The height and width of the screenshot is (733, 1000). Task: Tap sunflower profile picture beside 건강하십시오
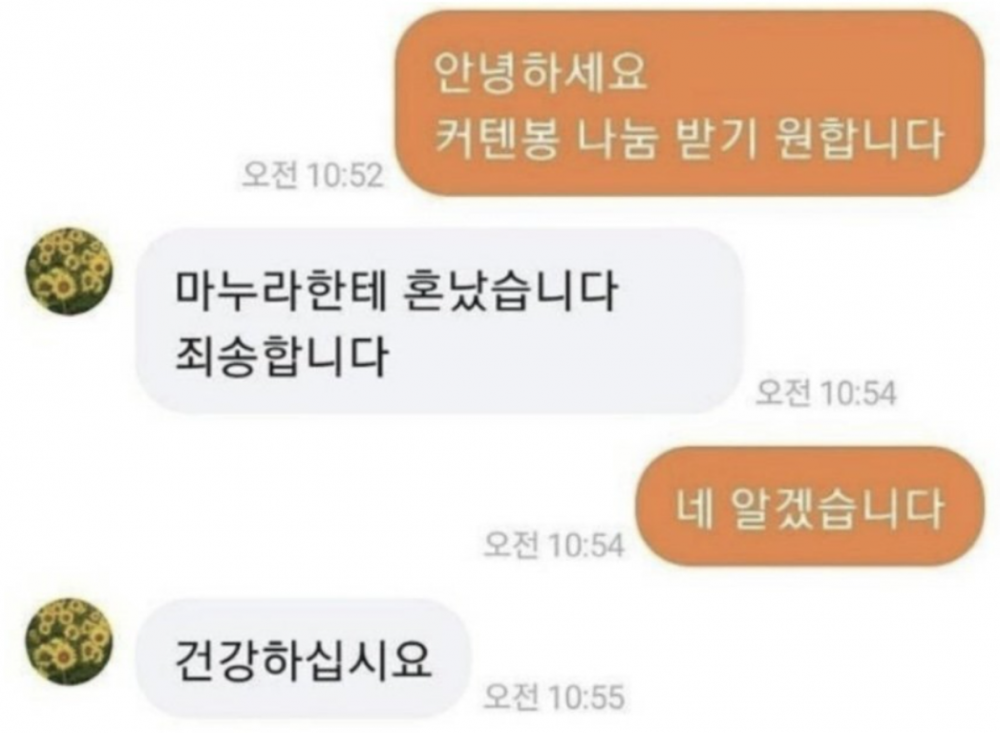coord(68,642)
